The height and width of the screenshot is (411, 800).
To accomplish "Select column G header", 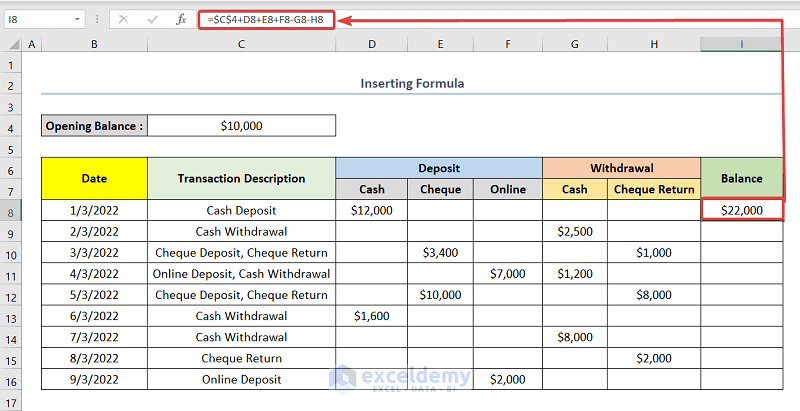I will (x=574, y=44).
